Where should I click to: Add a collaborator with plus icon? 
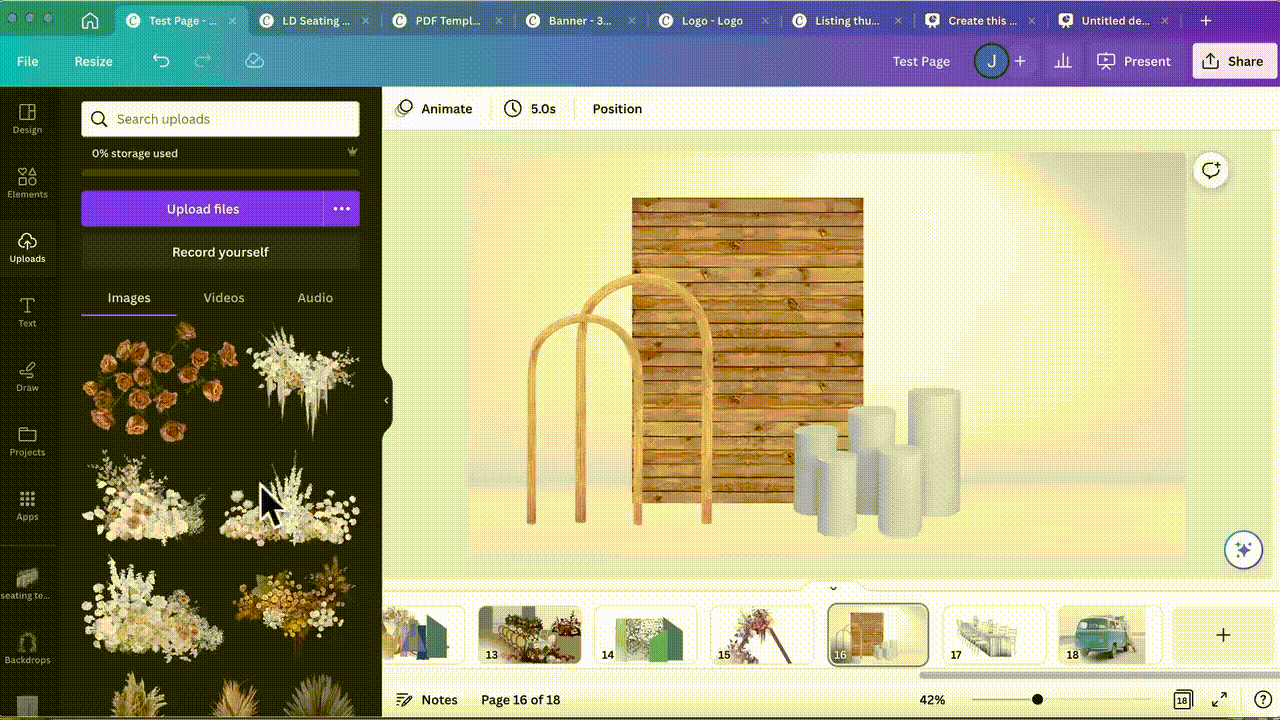click(1020, 61)
